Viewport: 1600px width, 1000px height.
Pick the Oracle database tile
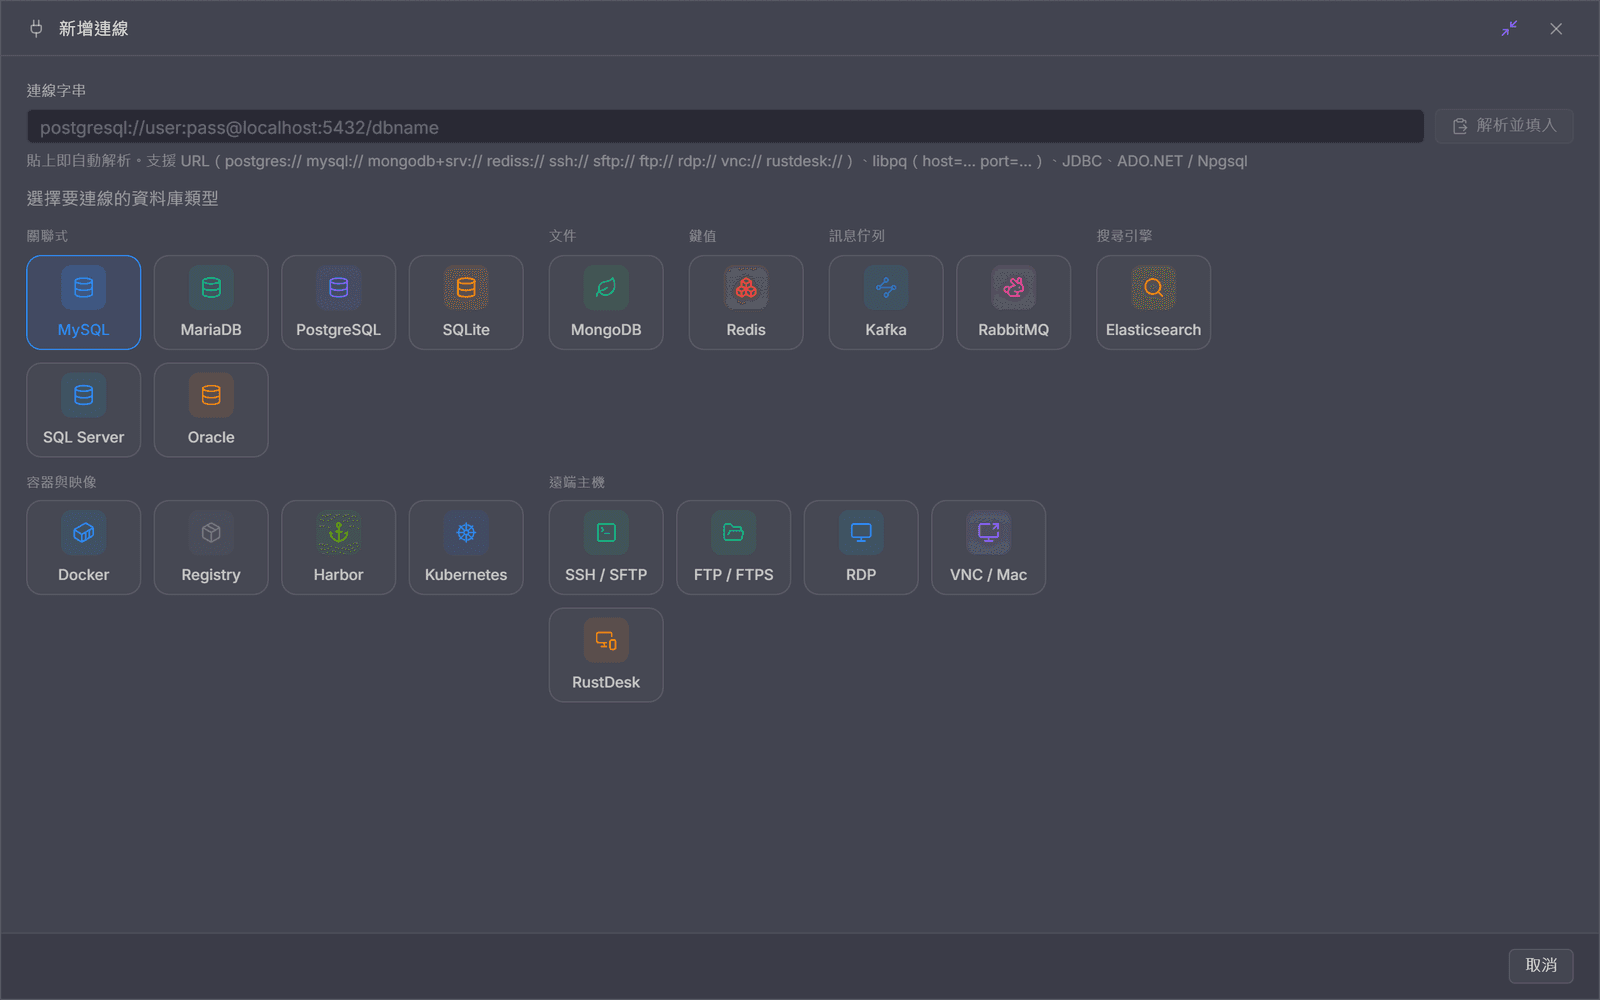pos(211,410)
